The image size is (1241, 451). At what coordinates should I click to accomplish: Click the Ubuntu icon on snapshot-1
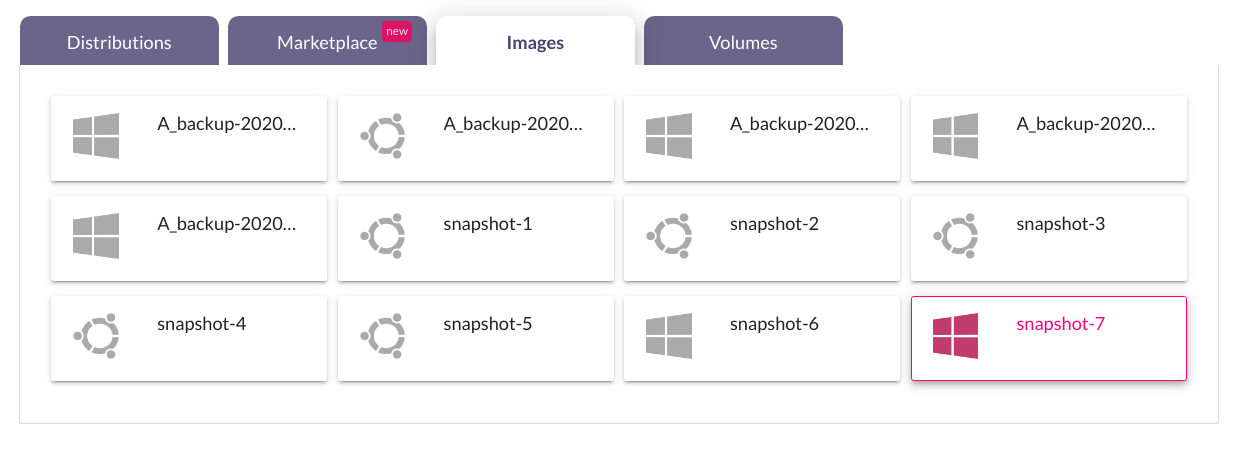tap(383, 236)
